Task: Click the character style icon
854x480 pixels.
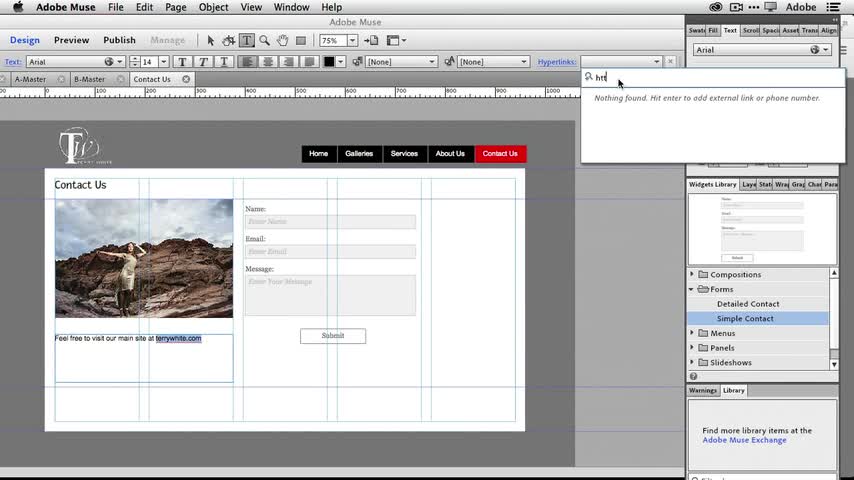Action: pyautogui.click(x=449, y=62)
